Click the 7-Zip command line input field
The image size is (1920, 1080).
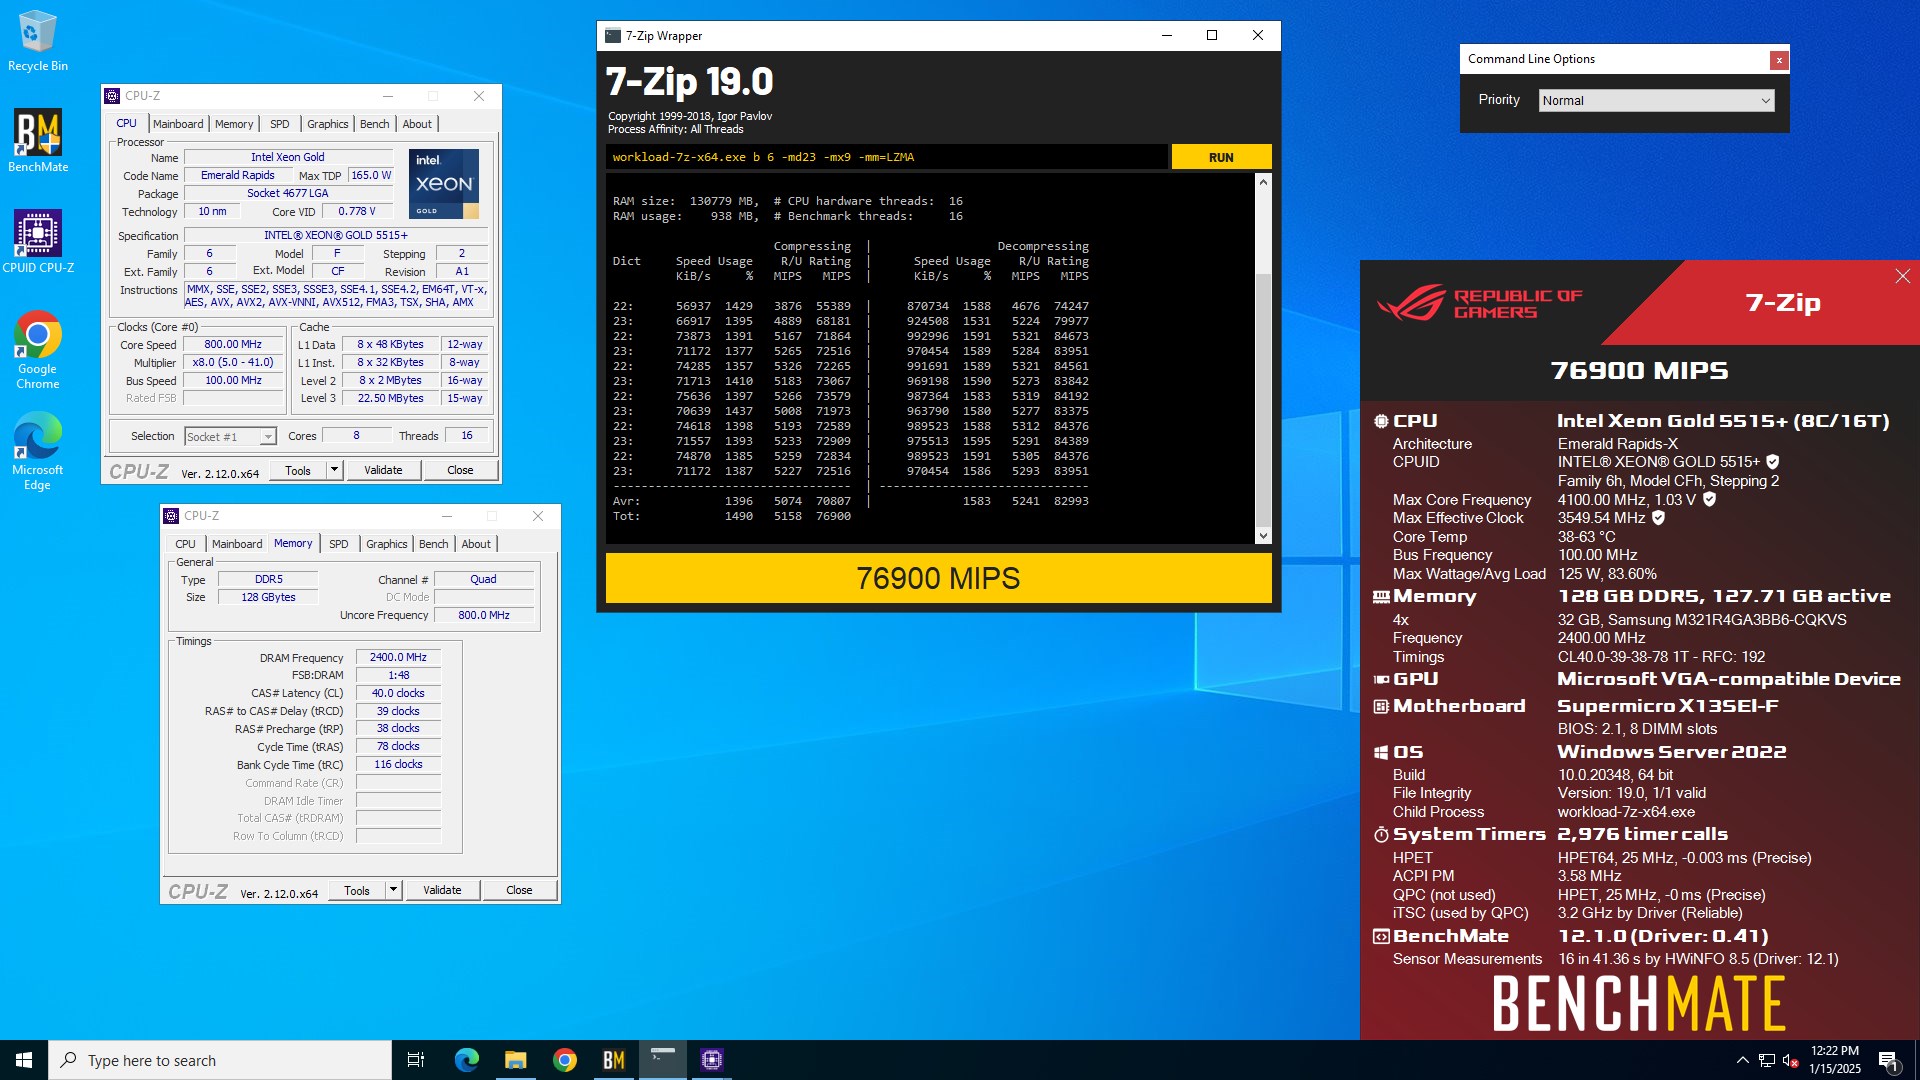click(886, 157)
